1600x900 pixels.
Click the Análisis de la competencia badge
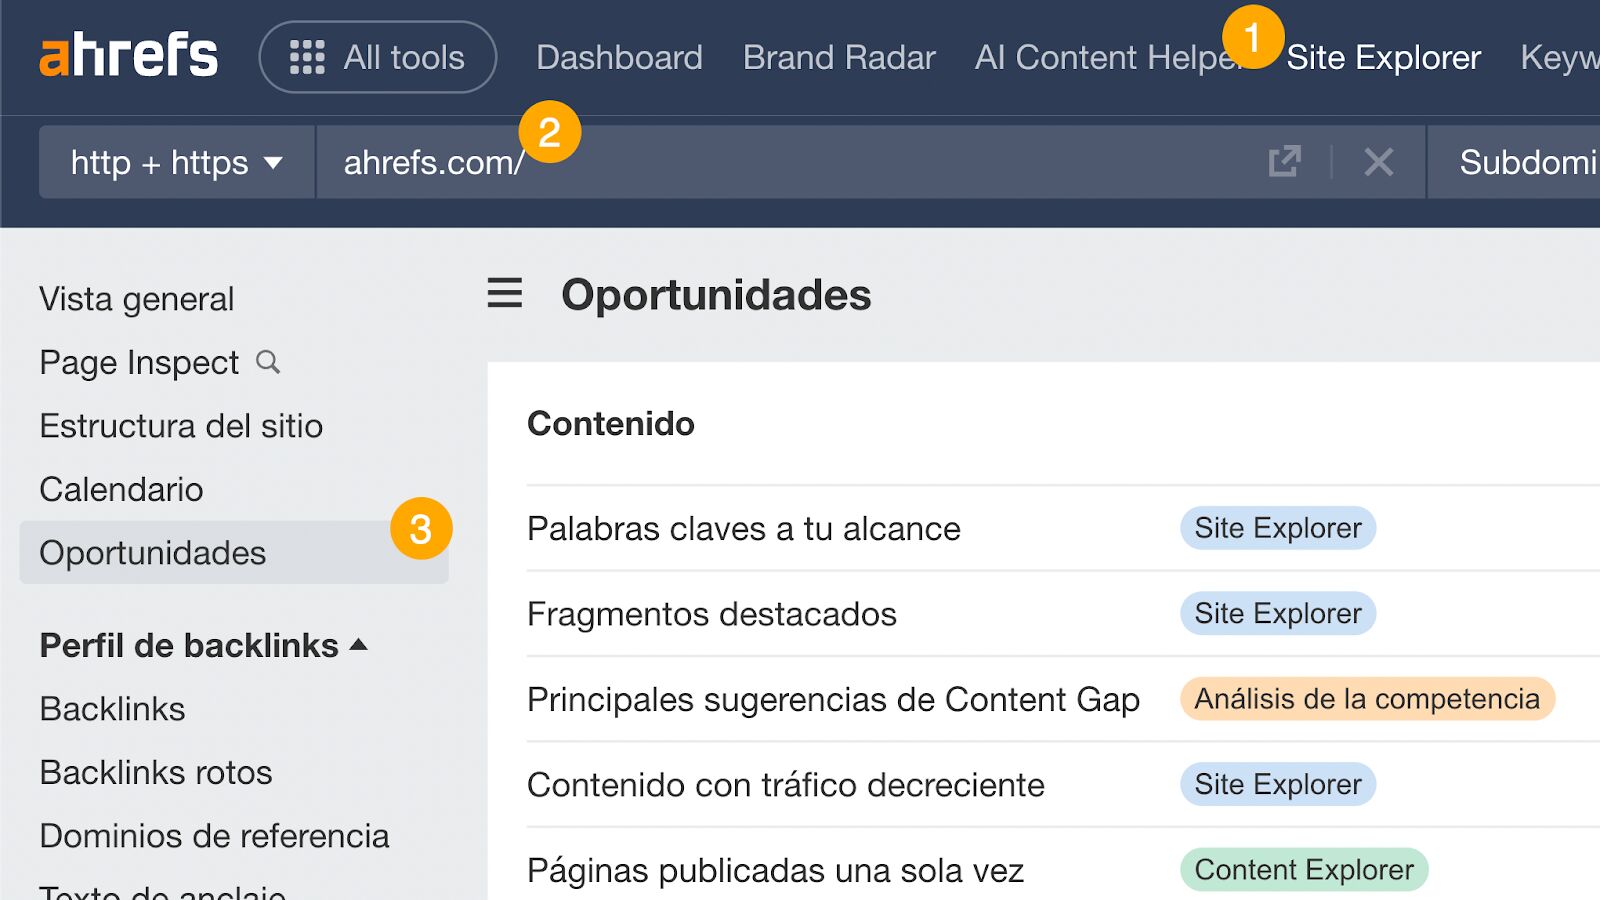[1367, 699]
